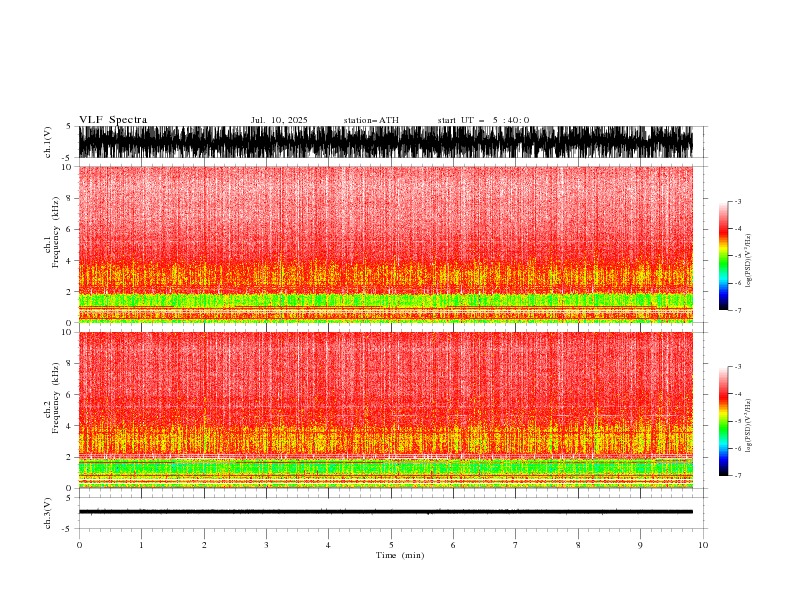Viewport: 792px width, 612px height.
Task: Click the "-7" label on ch.1 colorbar
Action: click(x=738, y=310)
